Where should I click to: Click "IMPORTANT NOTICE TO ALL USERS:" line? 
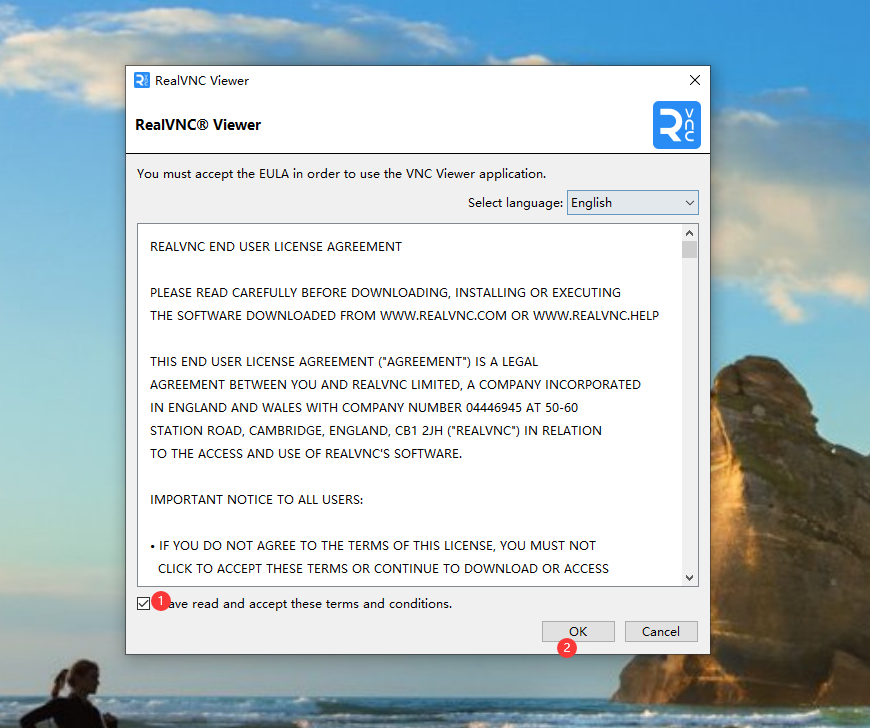tap(256, 500)
